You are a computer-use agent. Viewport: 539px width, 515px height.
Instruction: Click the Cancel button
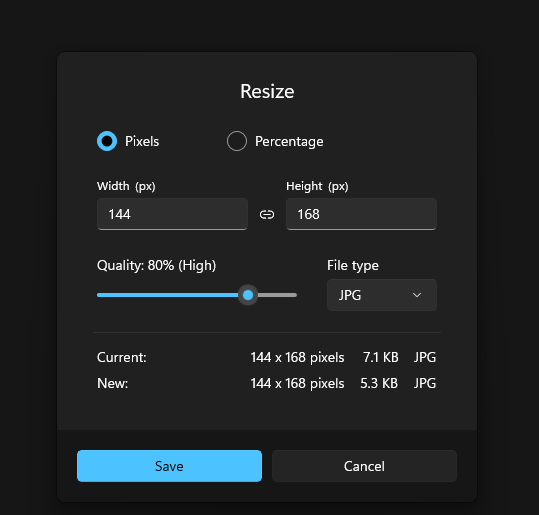click(364, 466)
